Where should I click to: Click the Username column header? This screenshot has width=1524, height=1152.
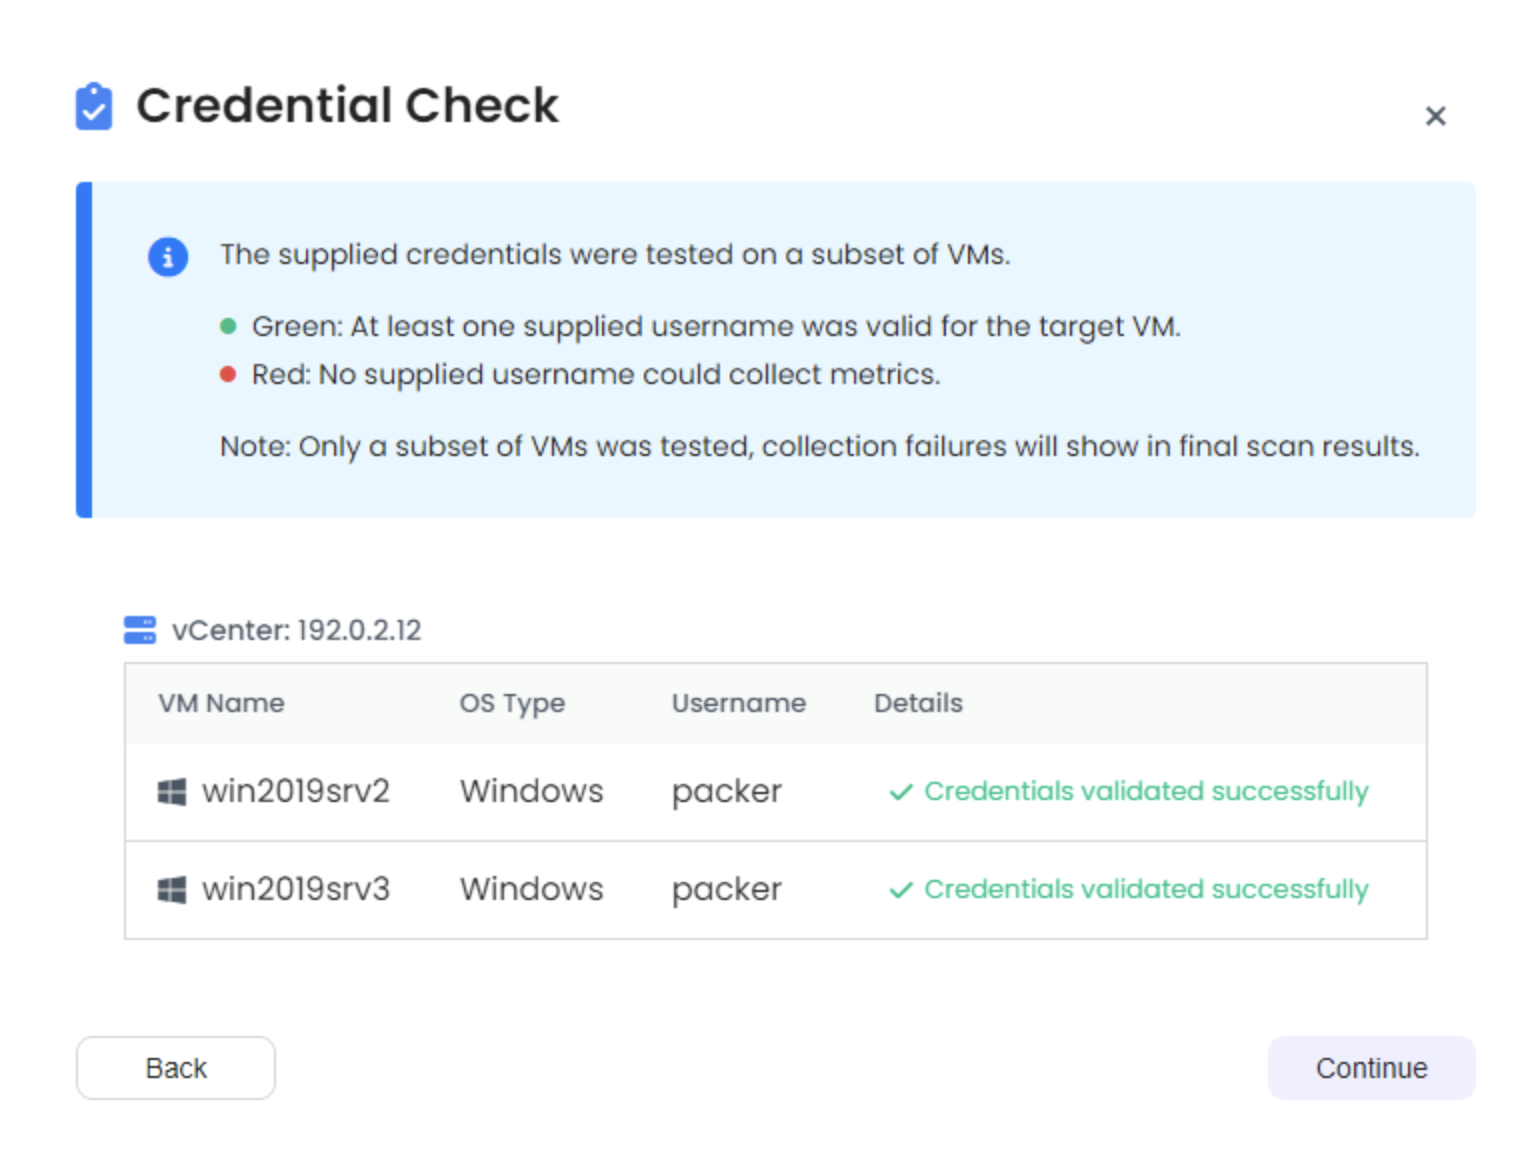738,703
